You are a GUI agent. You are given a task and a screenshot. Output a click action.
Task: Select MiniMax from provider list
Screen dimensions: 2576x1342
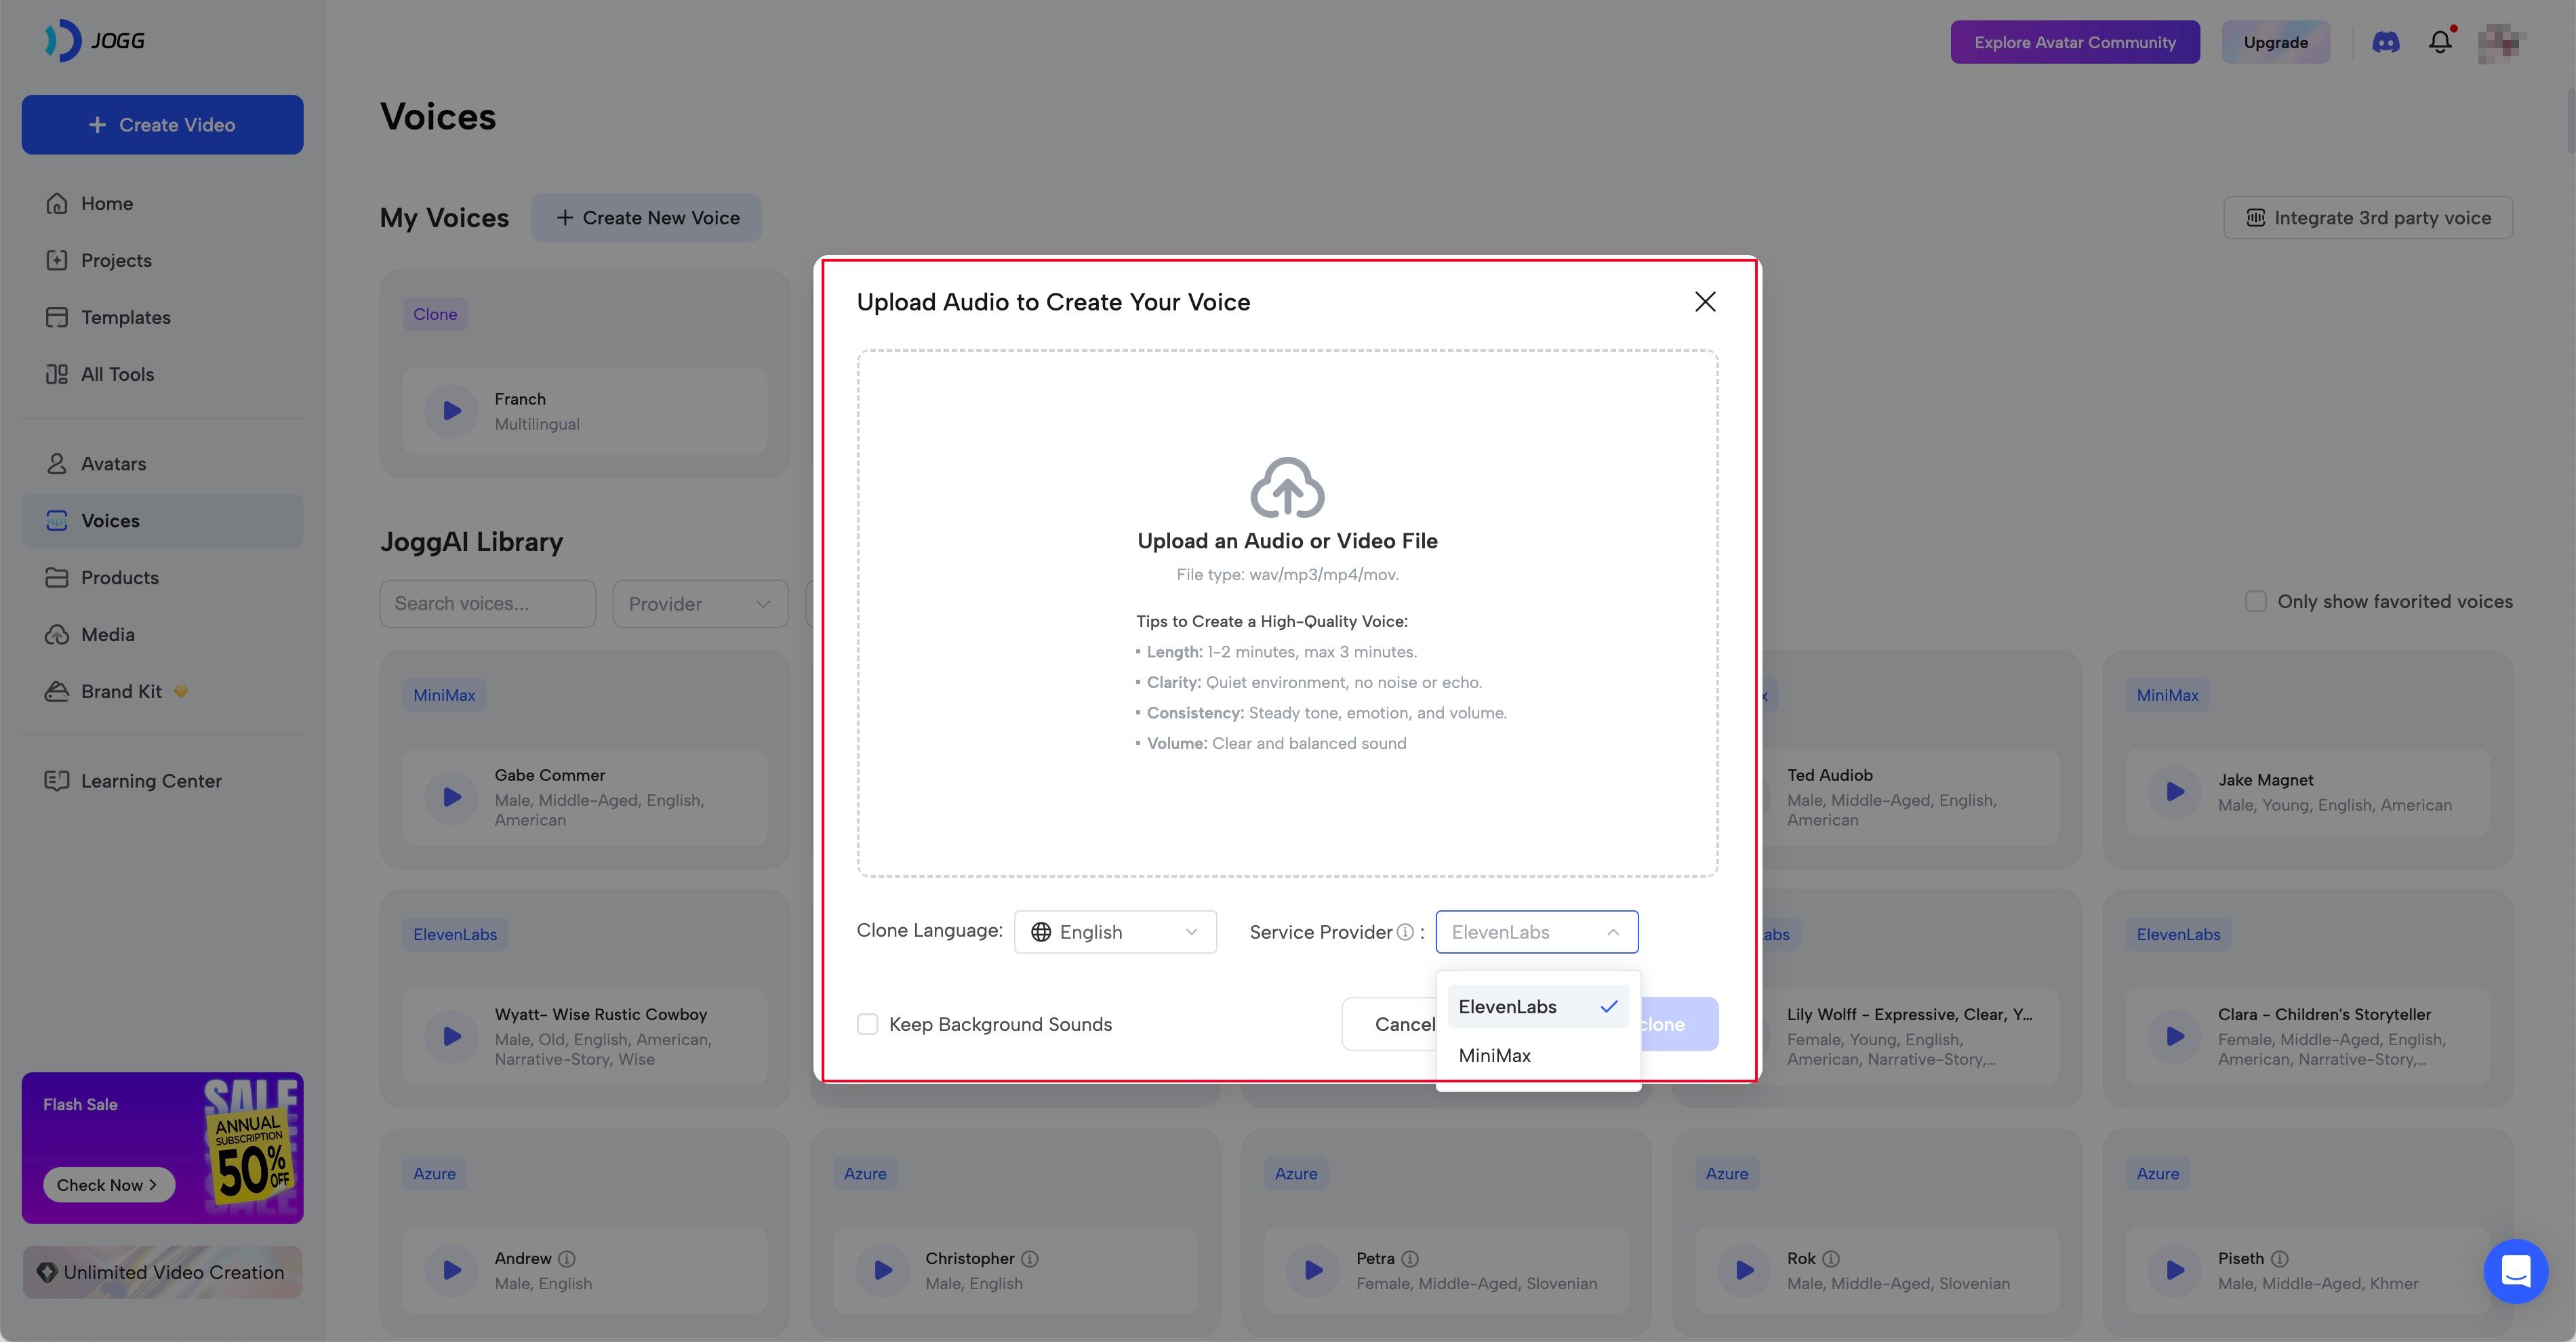point(1495,1055)
